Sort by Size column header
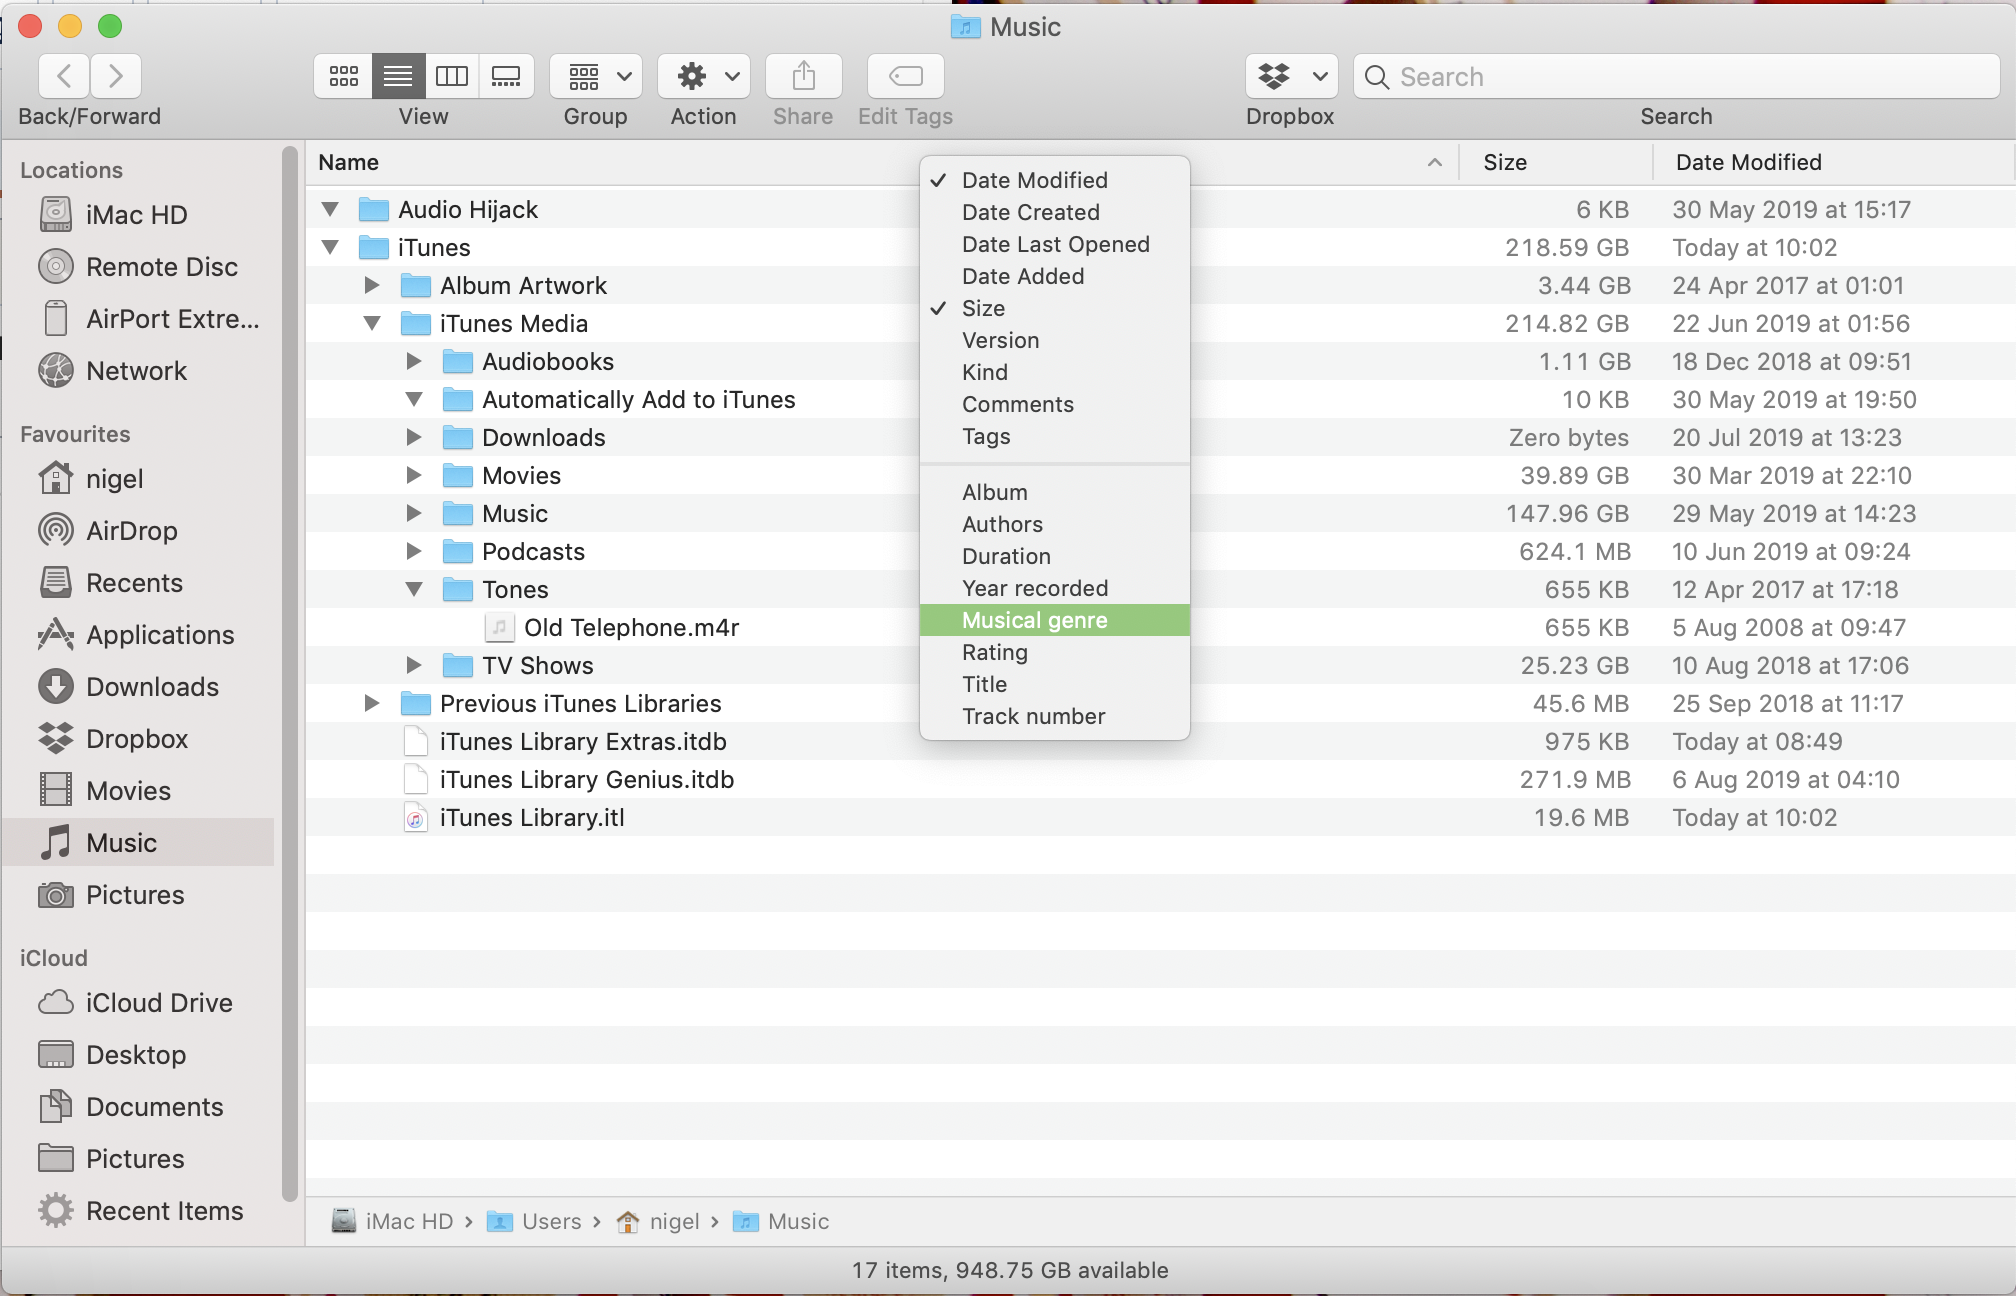The height and width of the screenshot is (1296, 2016). [1556, 162]
